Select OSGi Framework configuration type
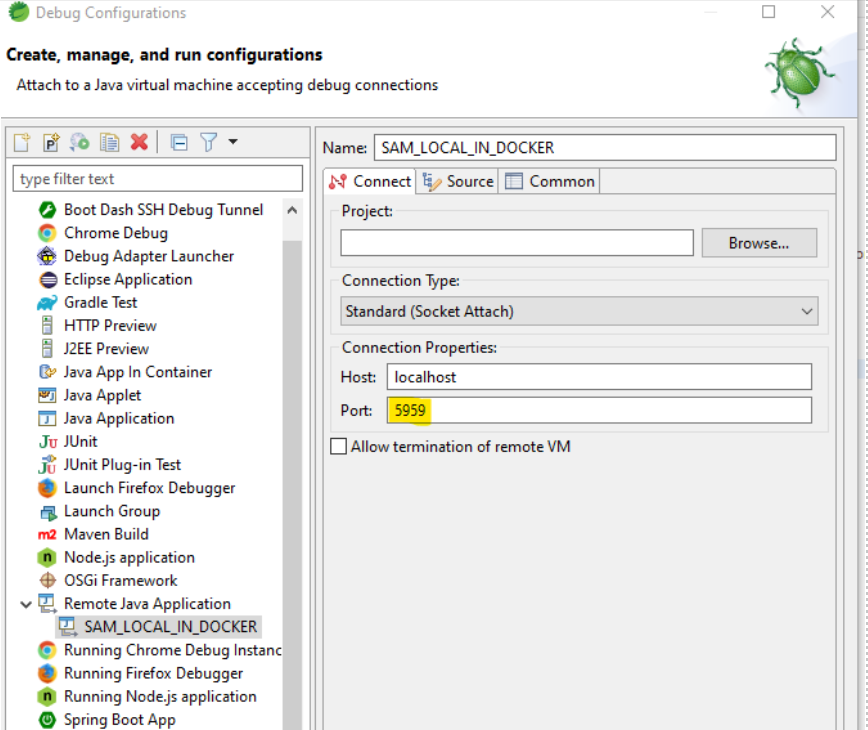The width and height of the screenshot is (868, 730). click(121, 581)
